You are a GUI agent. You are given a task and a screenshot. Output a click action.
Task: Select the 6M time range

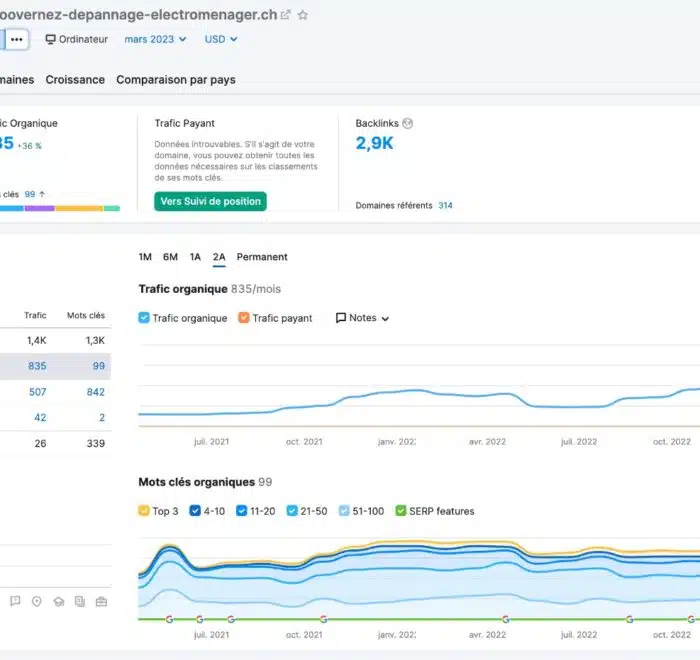point(170,257)
